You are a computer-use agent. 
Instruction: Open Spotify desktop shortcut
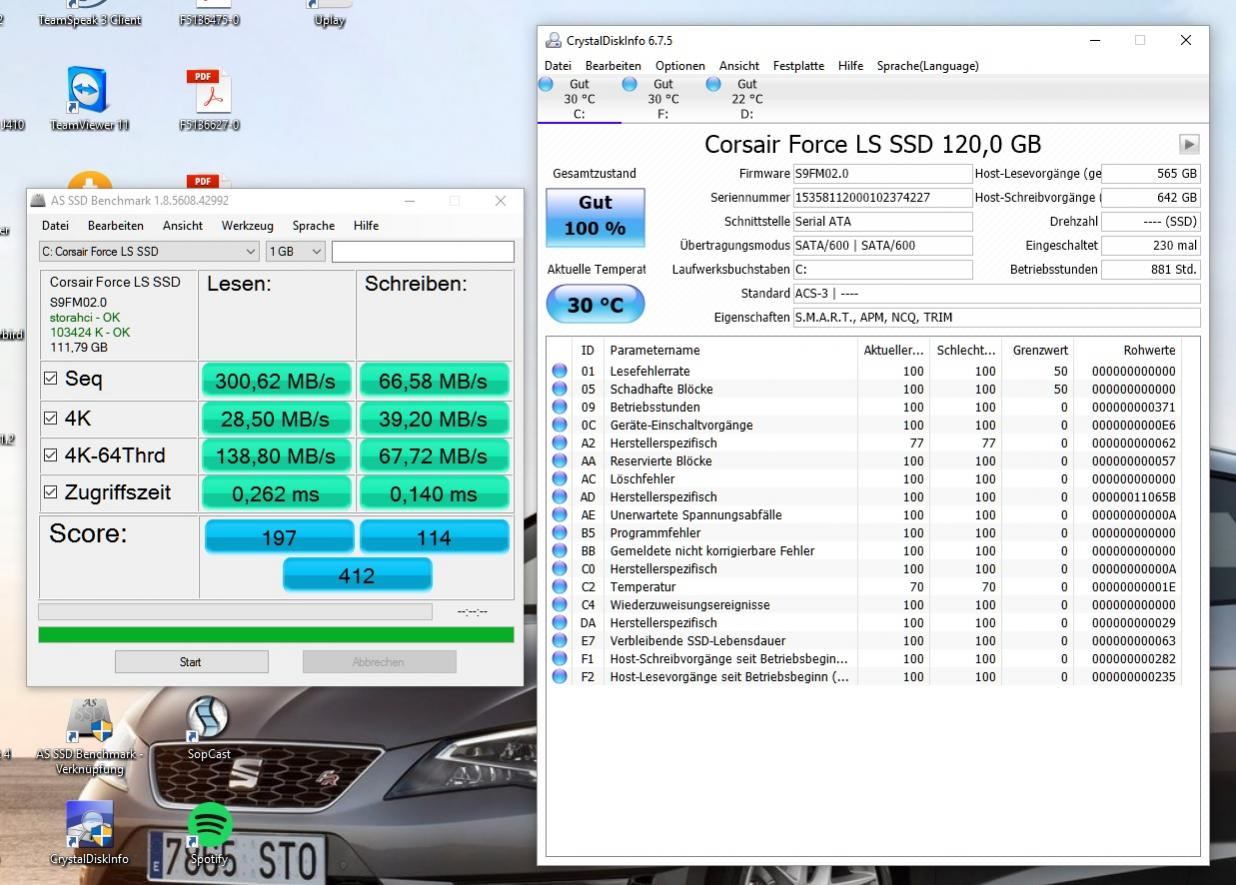[x=210, y=833]
